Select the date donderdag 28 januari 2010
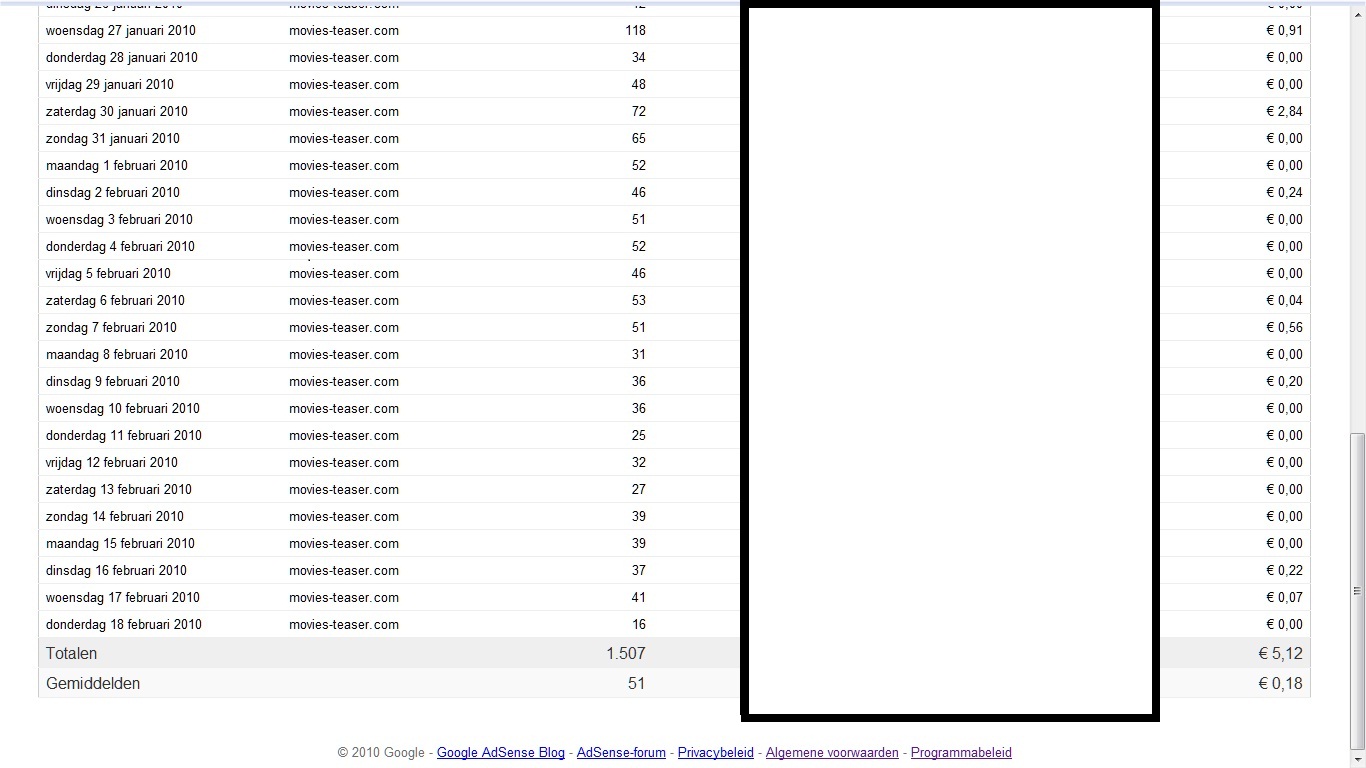The width and height of the screenshot is (1366, 768). (x=122, y=57)
